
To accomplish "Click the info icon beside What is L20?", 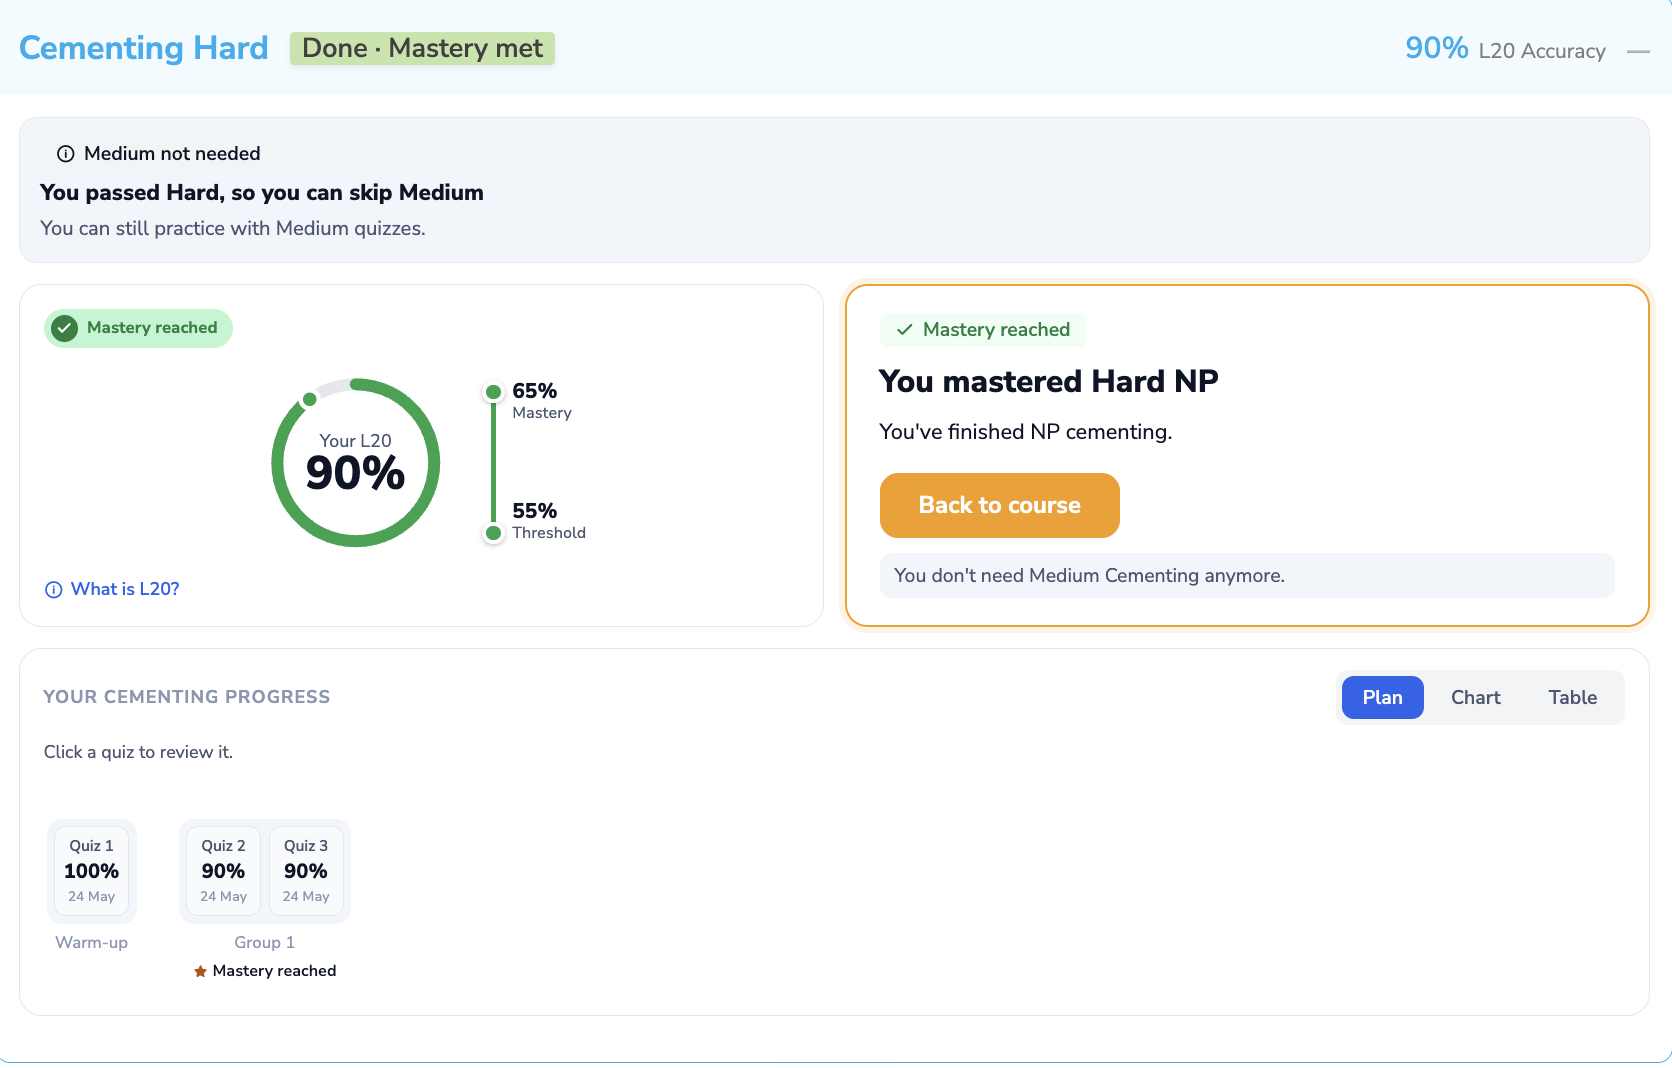I will pos(54,590).
